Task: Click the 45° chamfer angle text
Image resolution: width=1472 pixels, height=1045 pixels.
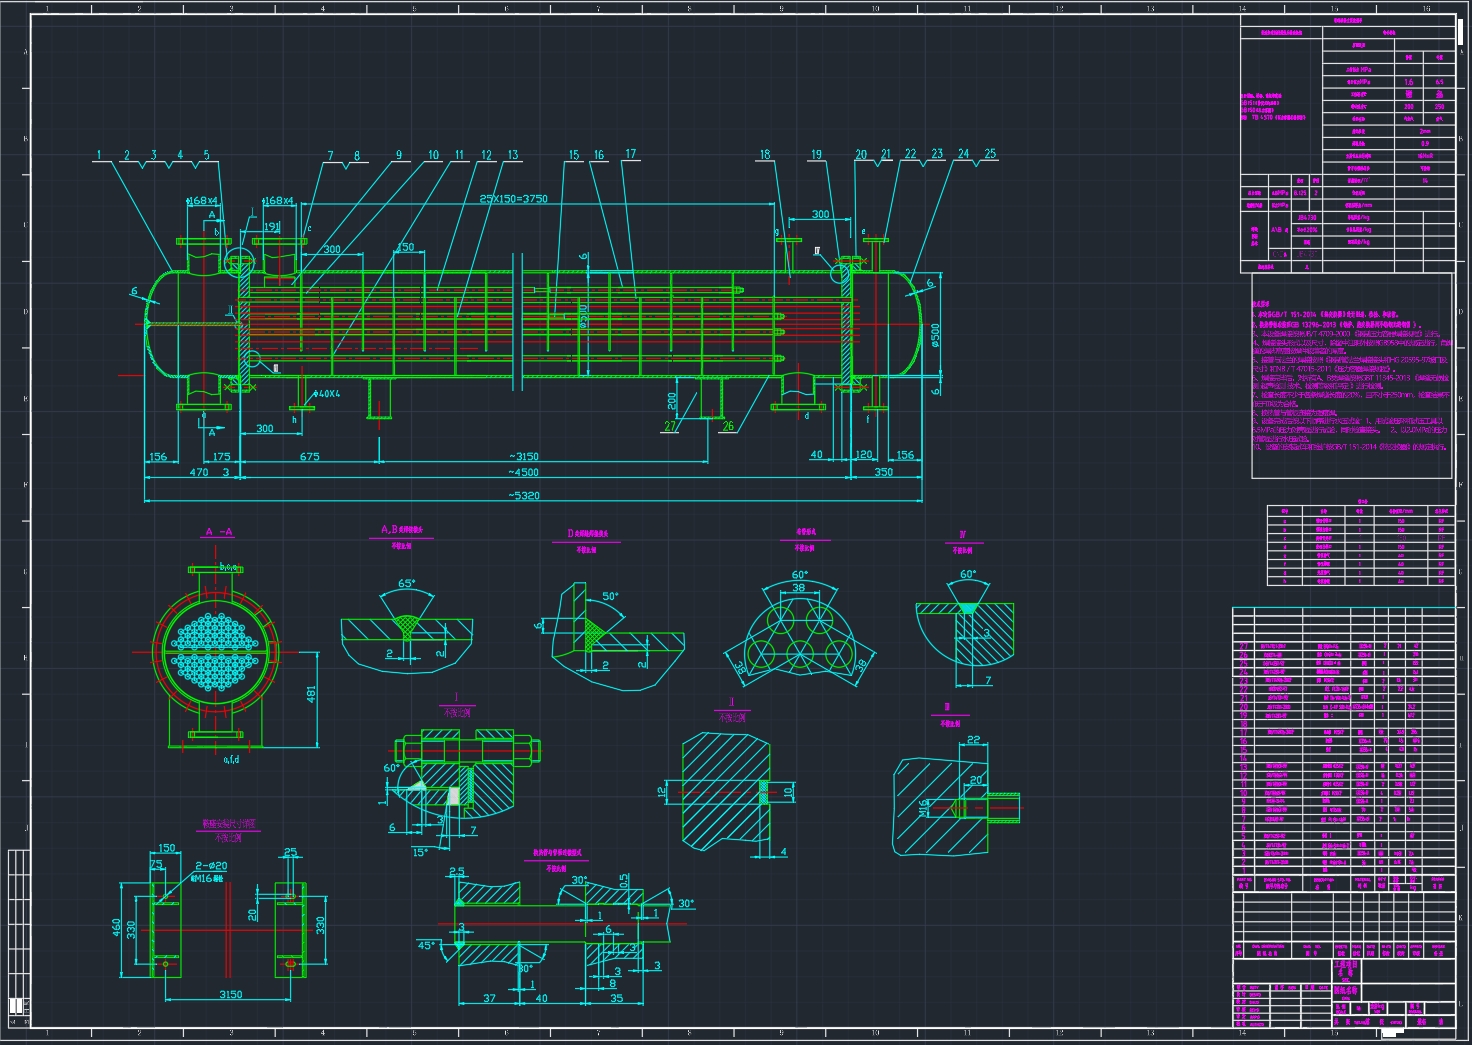Action: coord(427,945)
